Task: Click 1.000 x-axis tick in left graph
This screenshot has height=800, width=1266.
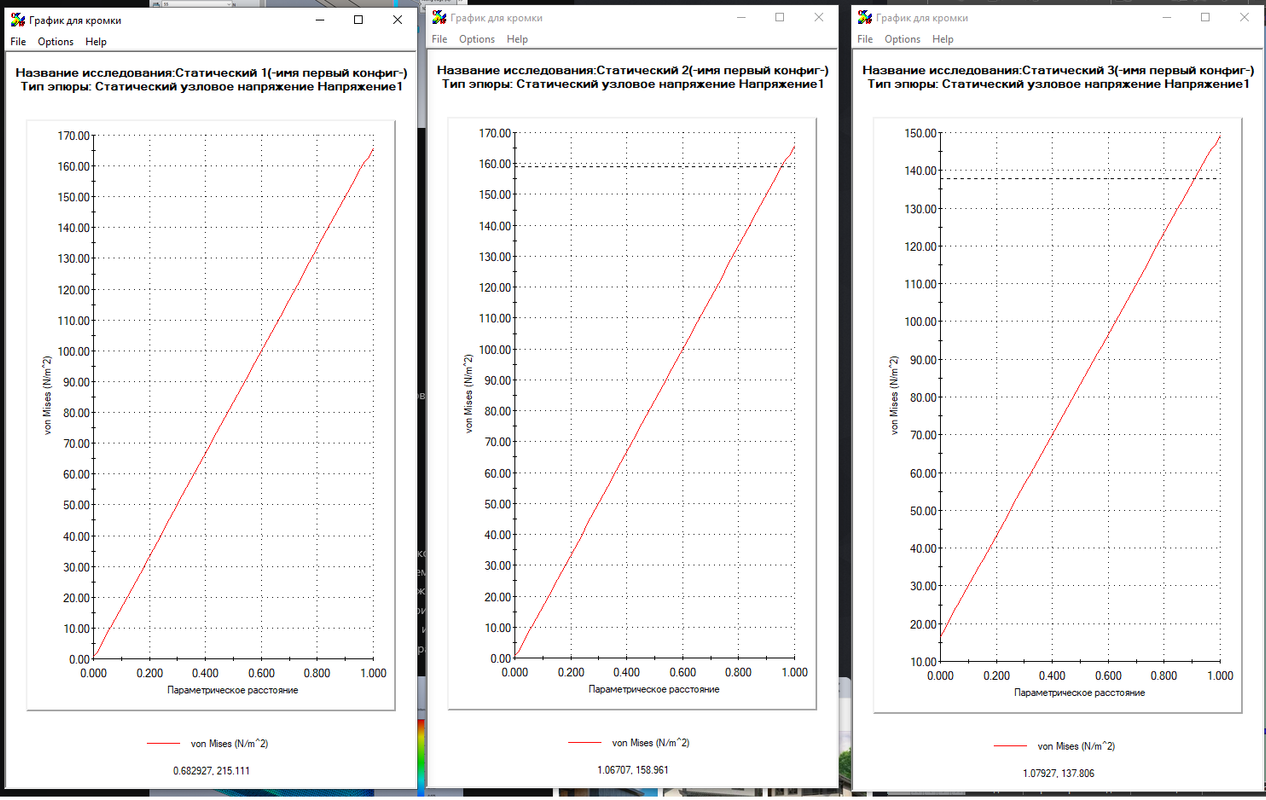Action: pos(373,675)
